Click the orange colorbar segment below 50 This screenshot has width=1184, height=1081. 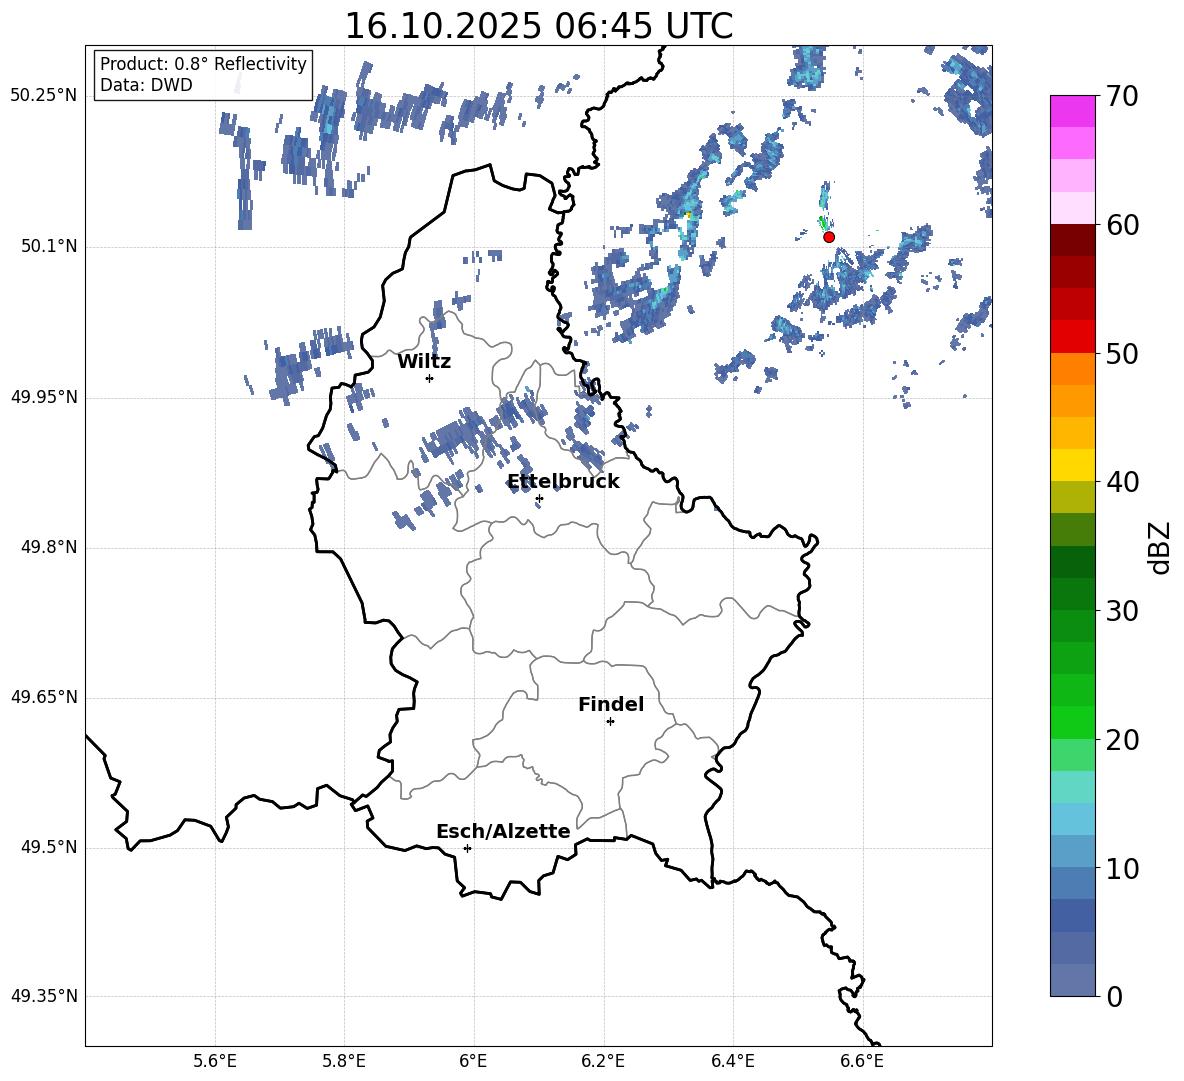click(1073, 369)
